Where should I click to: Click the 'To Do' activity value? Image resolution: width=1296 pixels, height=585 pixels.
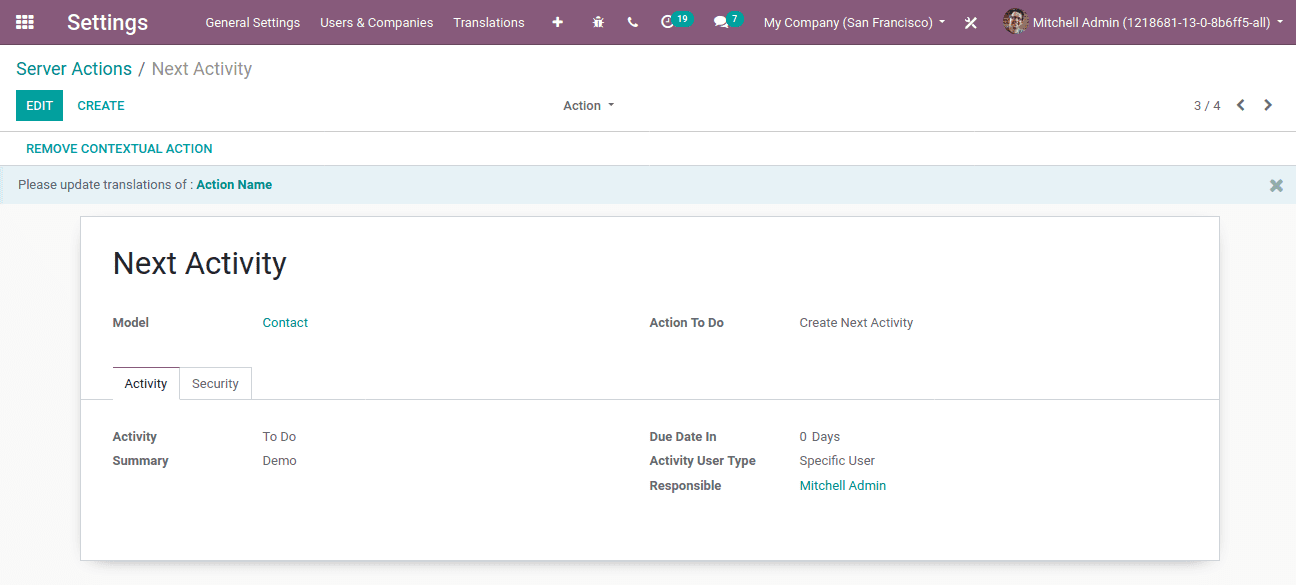279,437
